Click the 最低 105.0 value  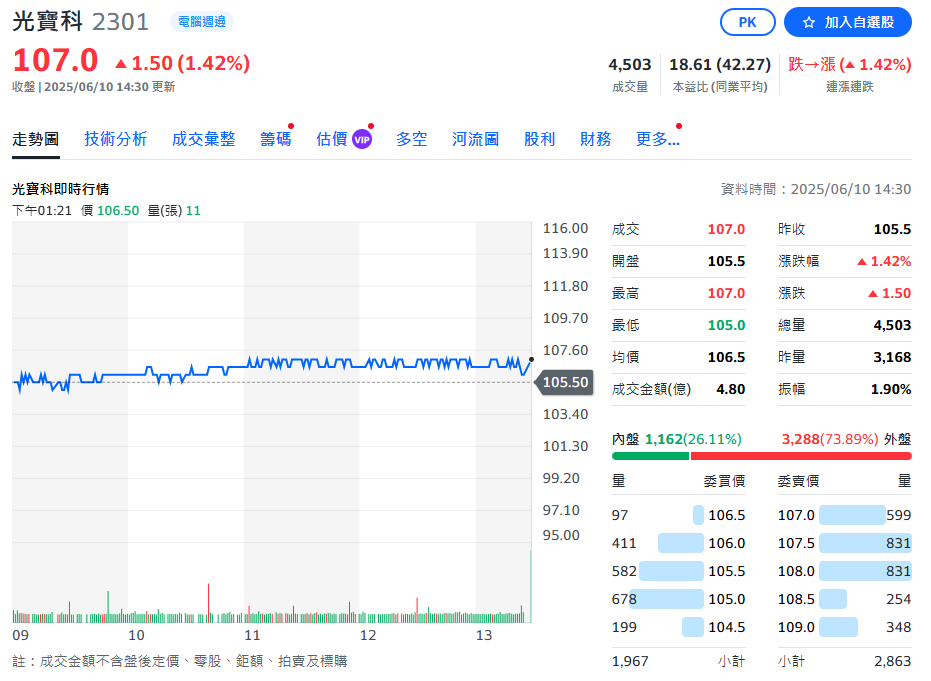(x=726, y=325)
